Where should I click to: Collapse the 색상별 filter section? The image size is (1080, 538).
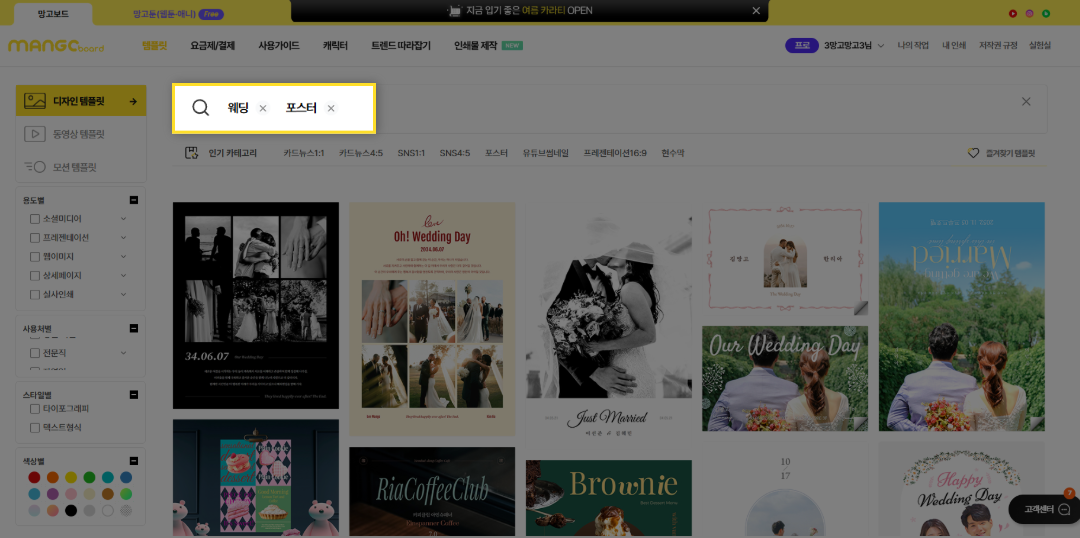134,461
